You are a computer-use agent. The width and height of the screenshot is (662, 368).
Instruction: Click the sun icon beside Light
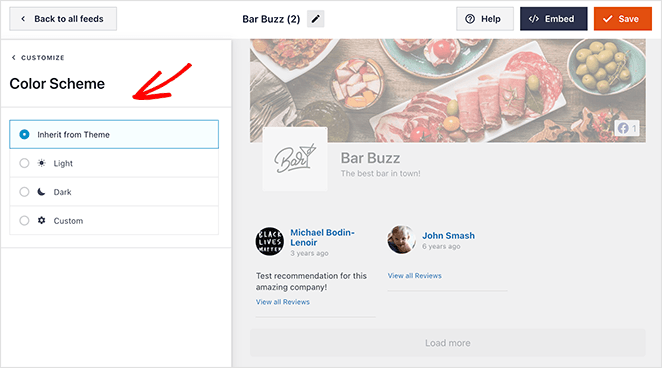41,163
